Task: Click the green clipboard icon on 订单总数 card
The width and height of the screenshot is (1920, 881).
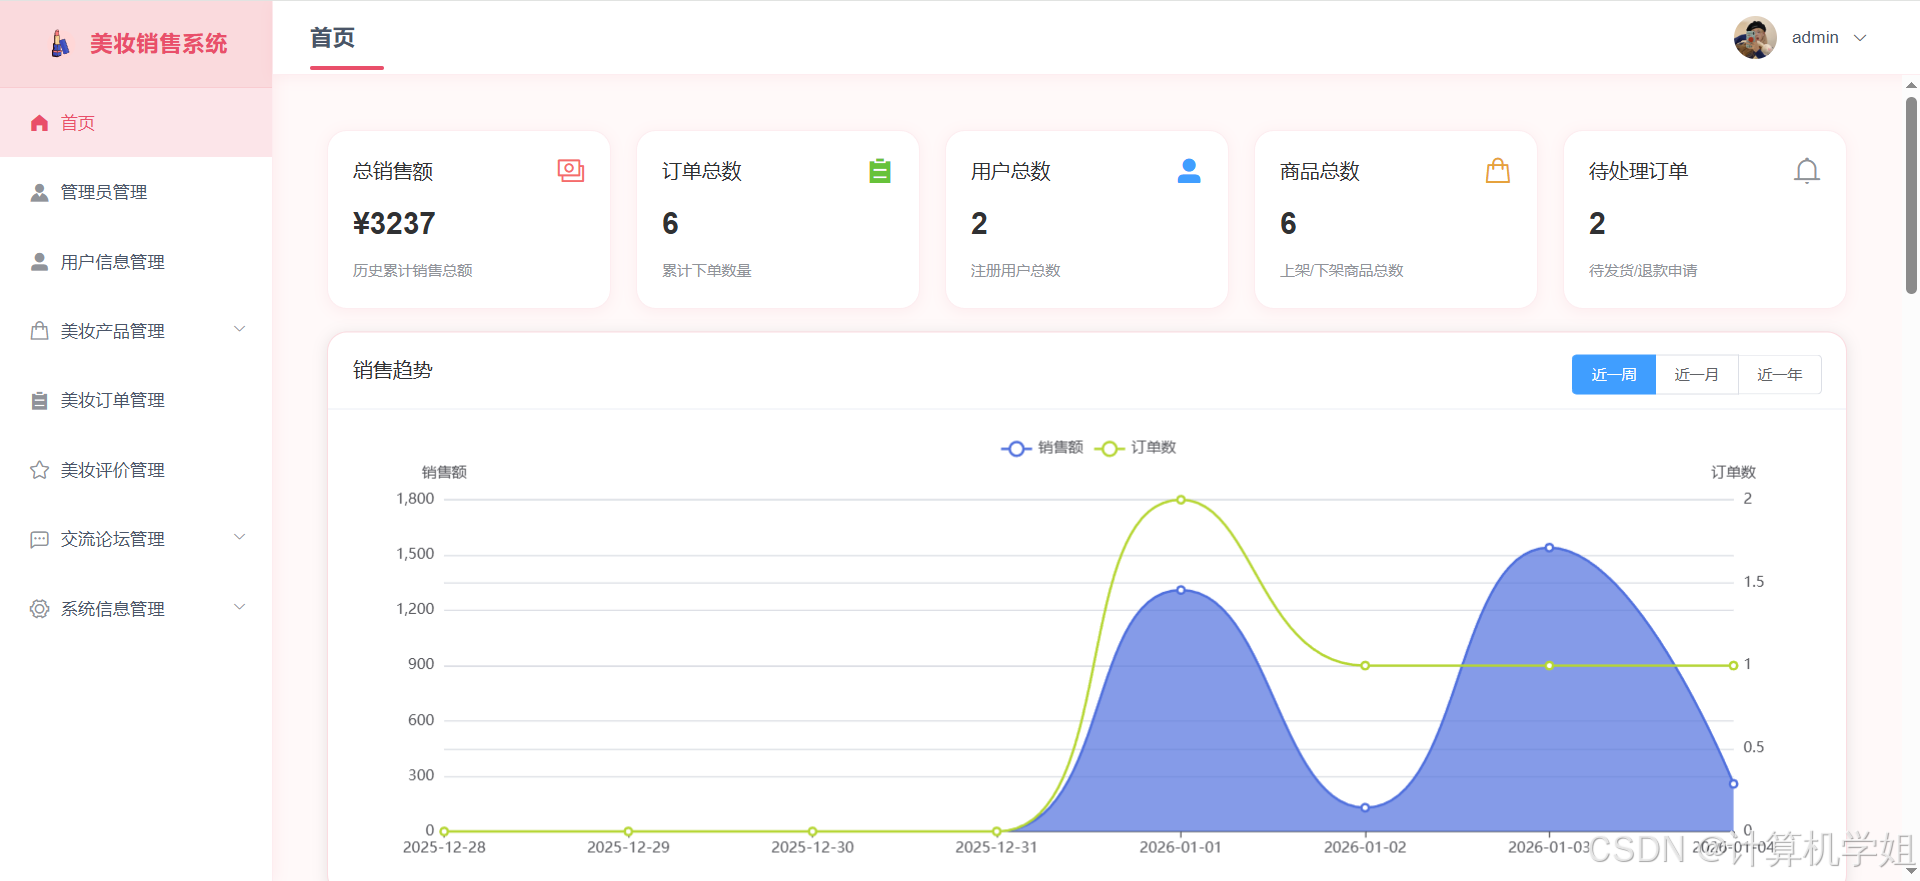Action: point(880,171)
